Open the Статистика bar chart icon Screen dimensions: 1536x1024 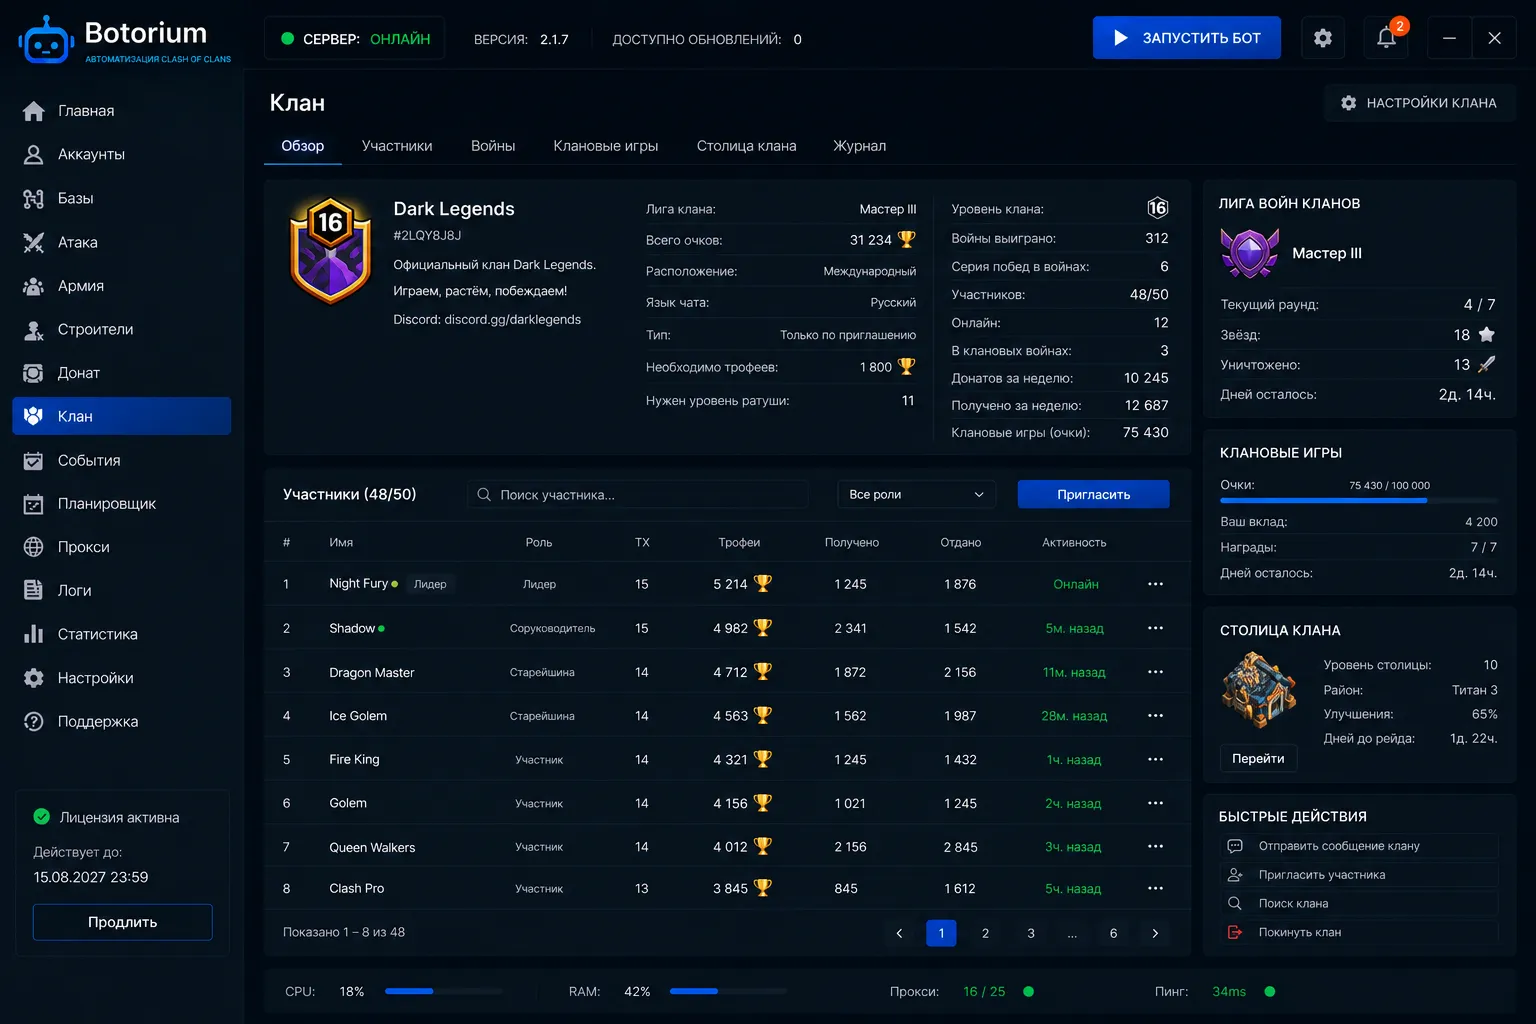[33, 634]
